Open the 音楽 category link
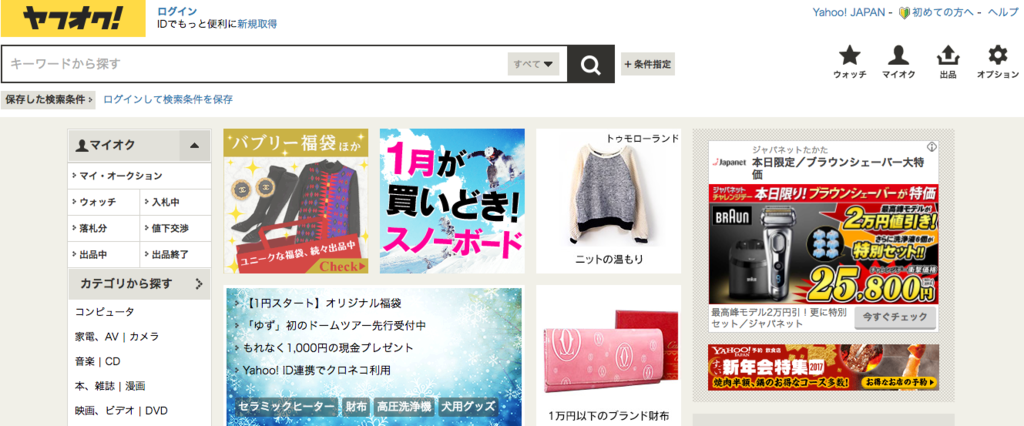 point(86,362)
